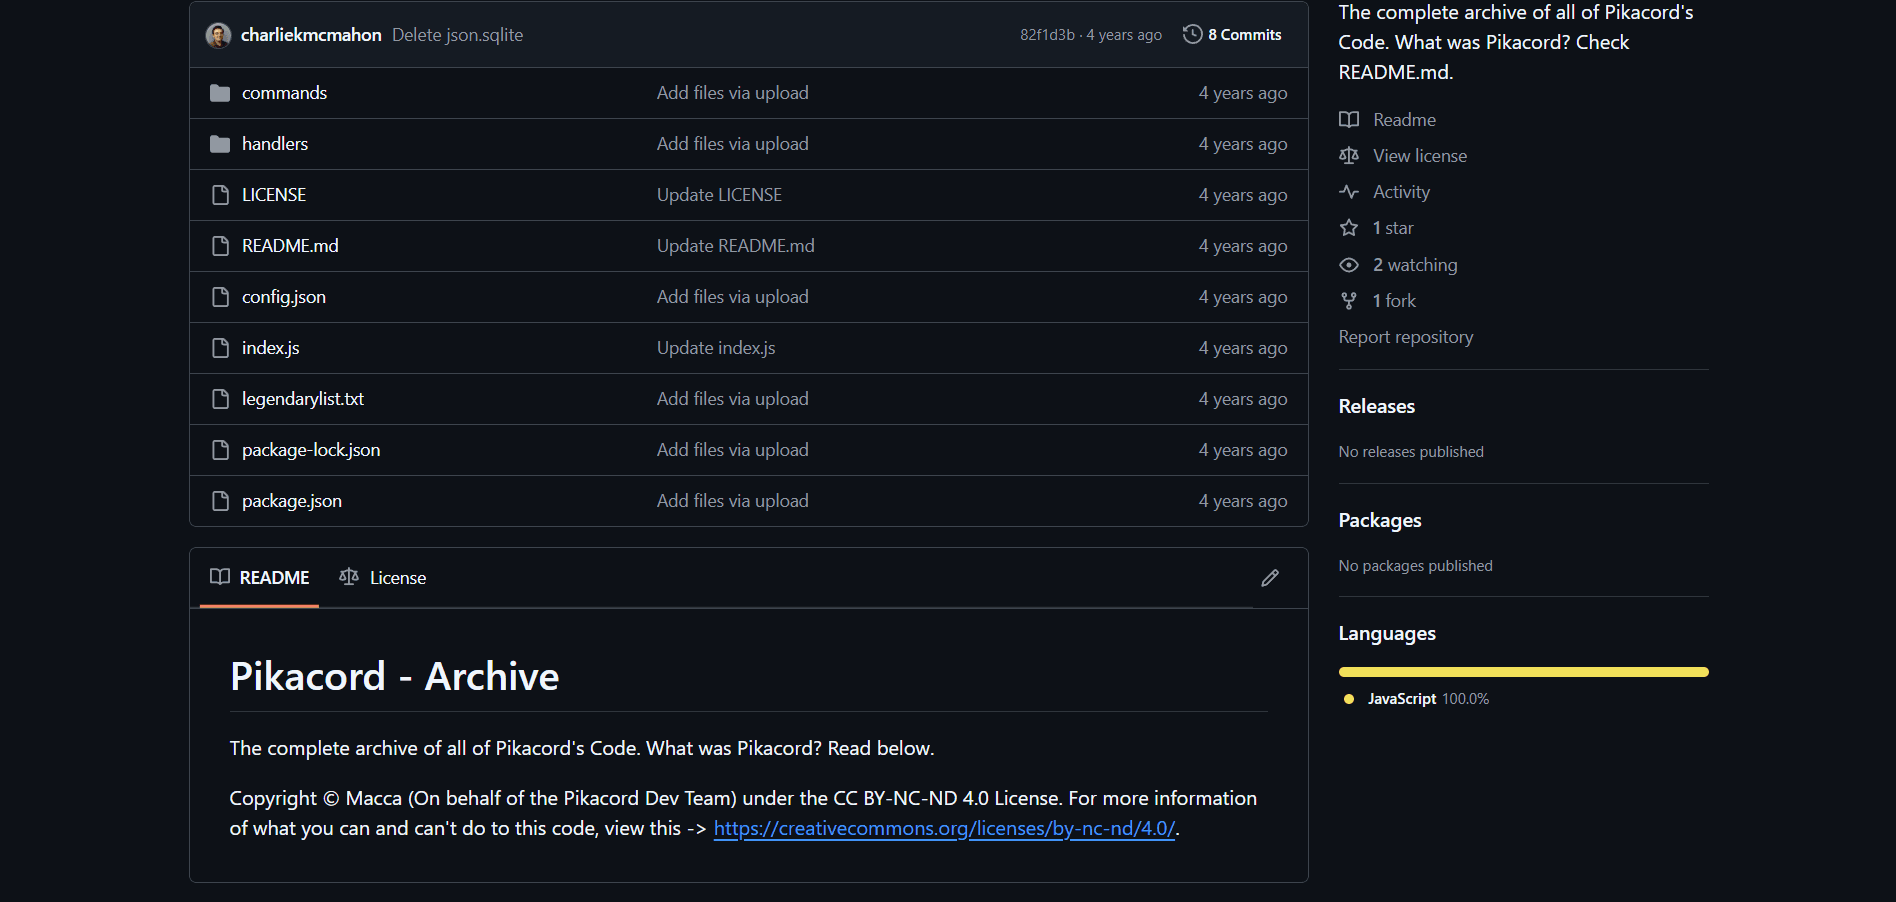Click the fork icon beside 1 fork
The width and height of the screenshot is (1896, 902).
[x=1349, y=301]
